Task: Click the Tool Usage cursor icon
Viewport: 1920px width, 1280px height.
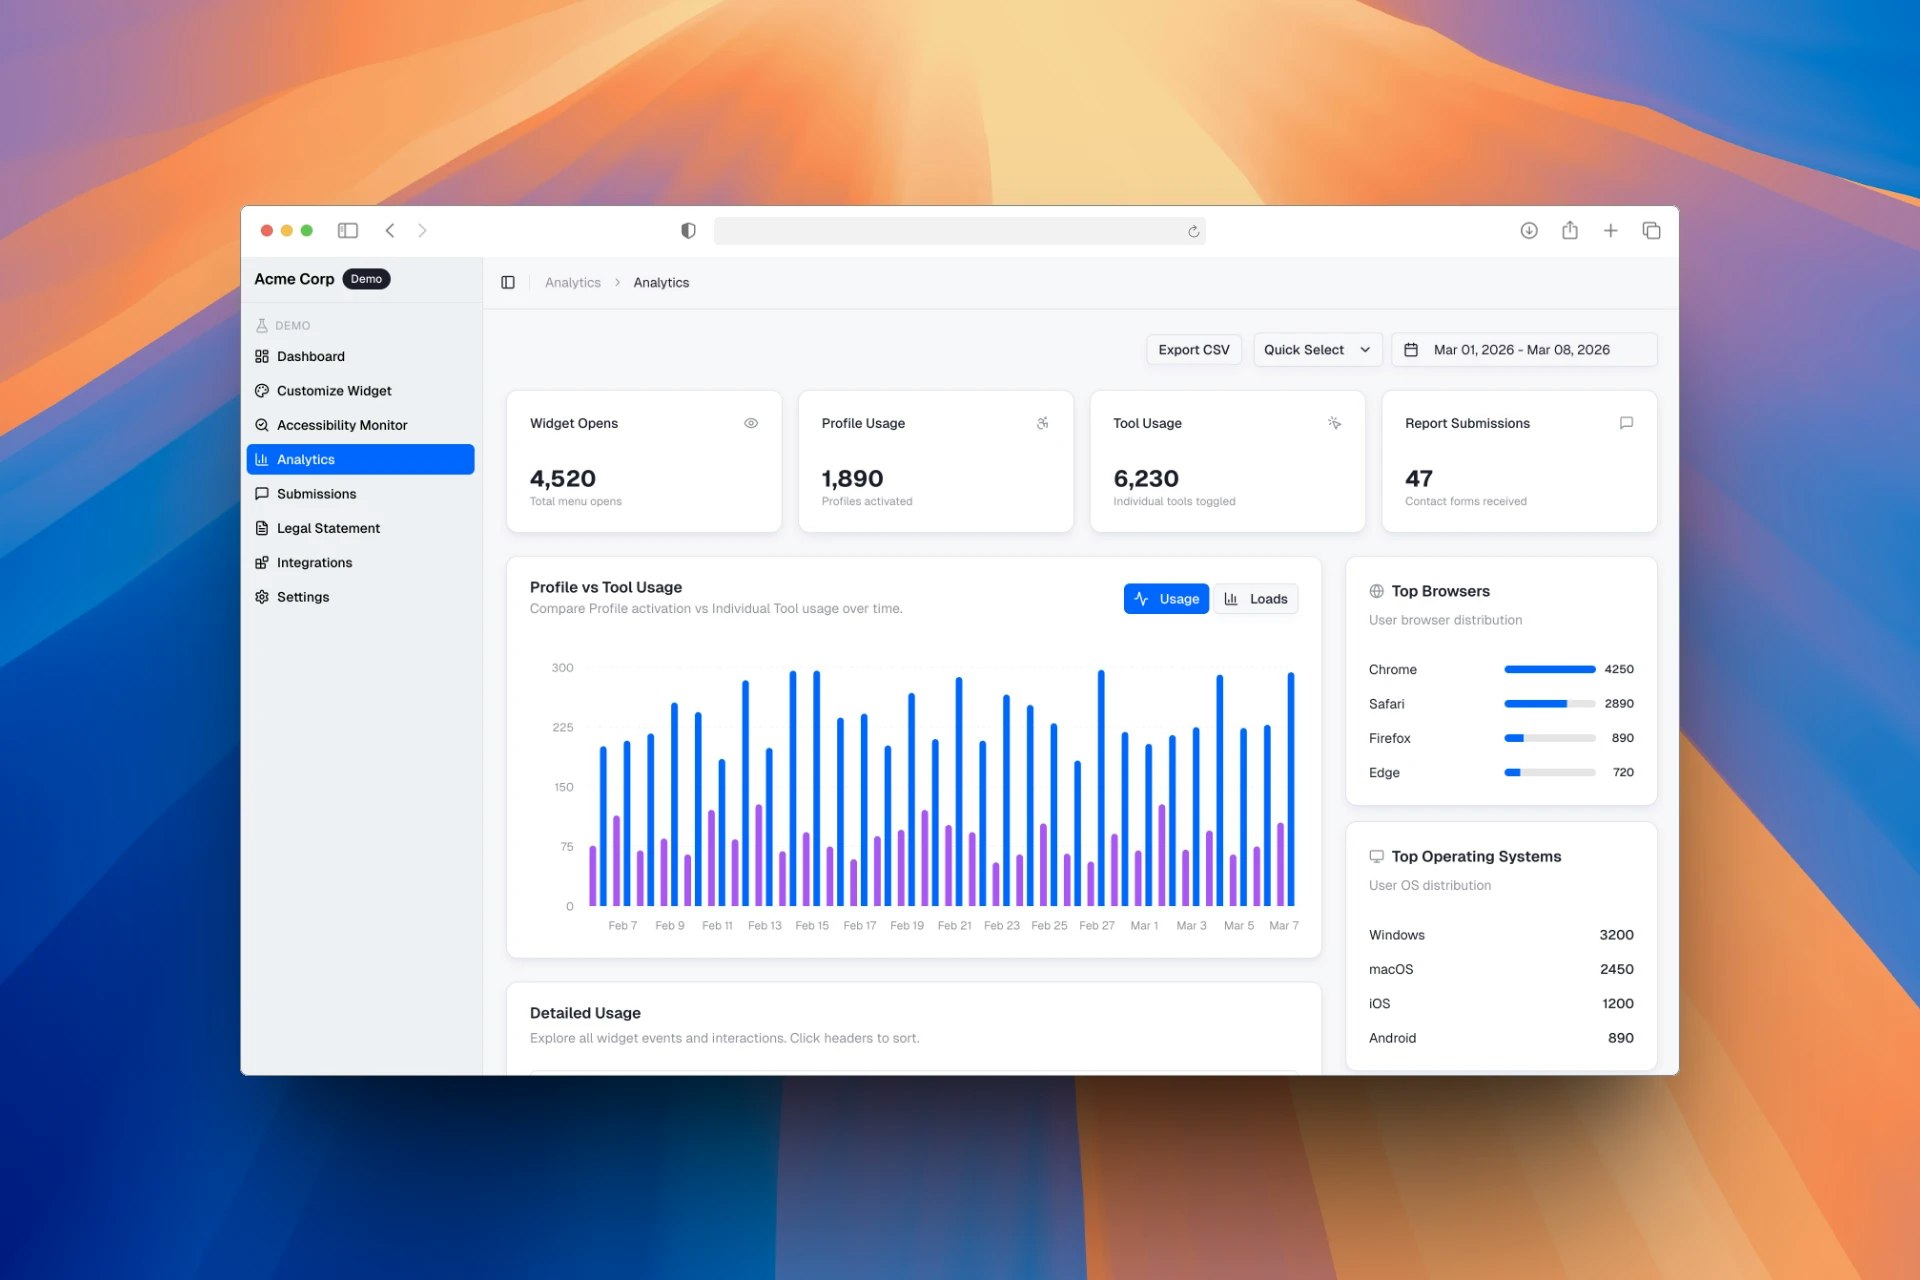Action: click(x=1334, y=423)
